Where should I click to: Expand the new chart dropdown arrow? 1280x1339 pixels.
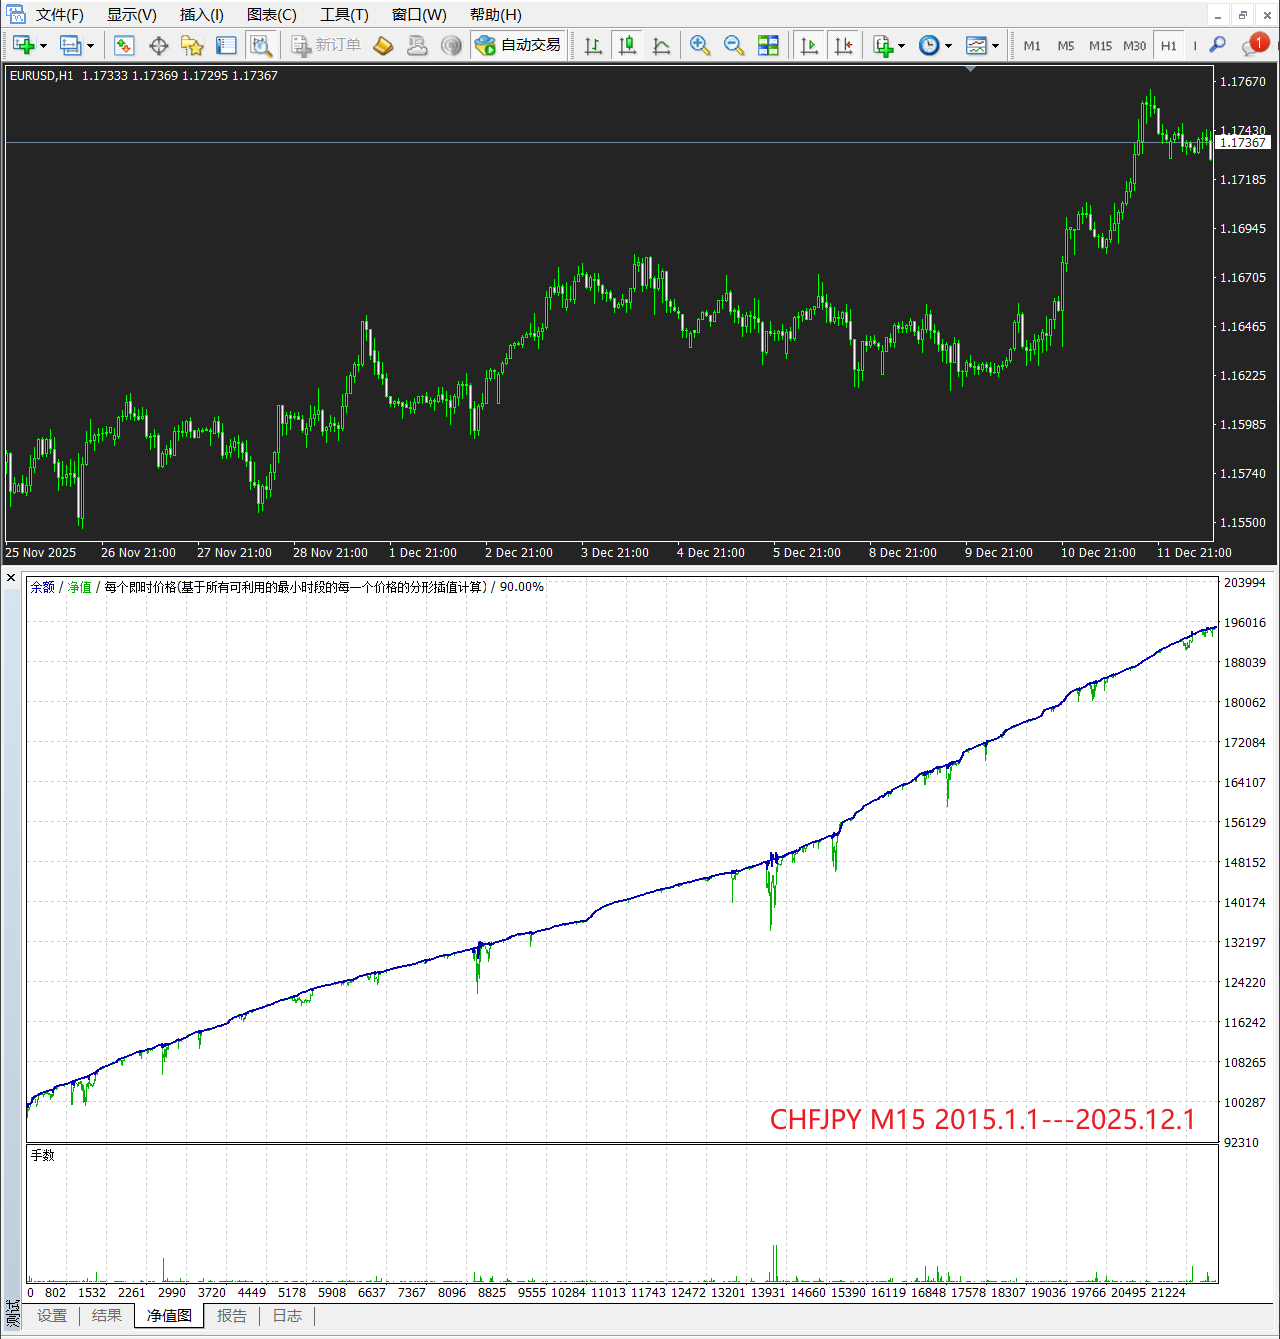pyautogui.click(x=43, y=46)
